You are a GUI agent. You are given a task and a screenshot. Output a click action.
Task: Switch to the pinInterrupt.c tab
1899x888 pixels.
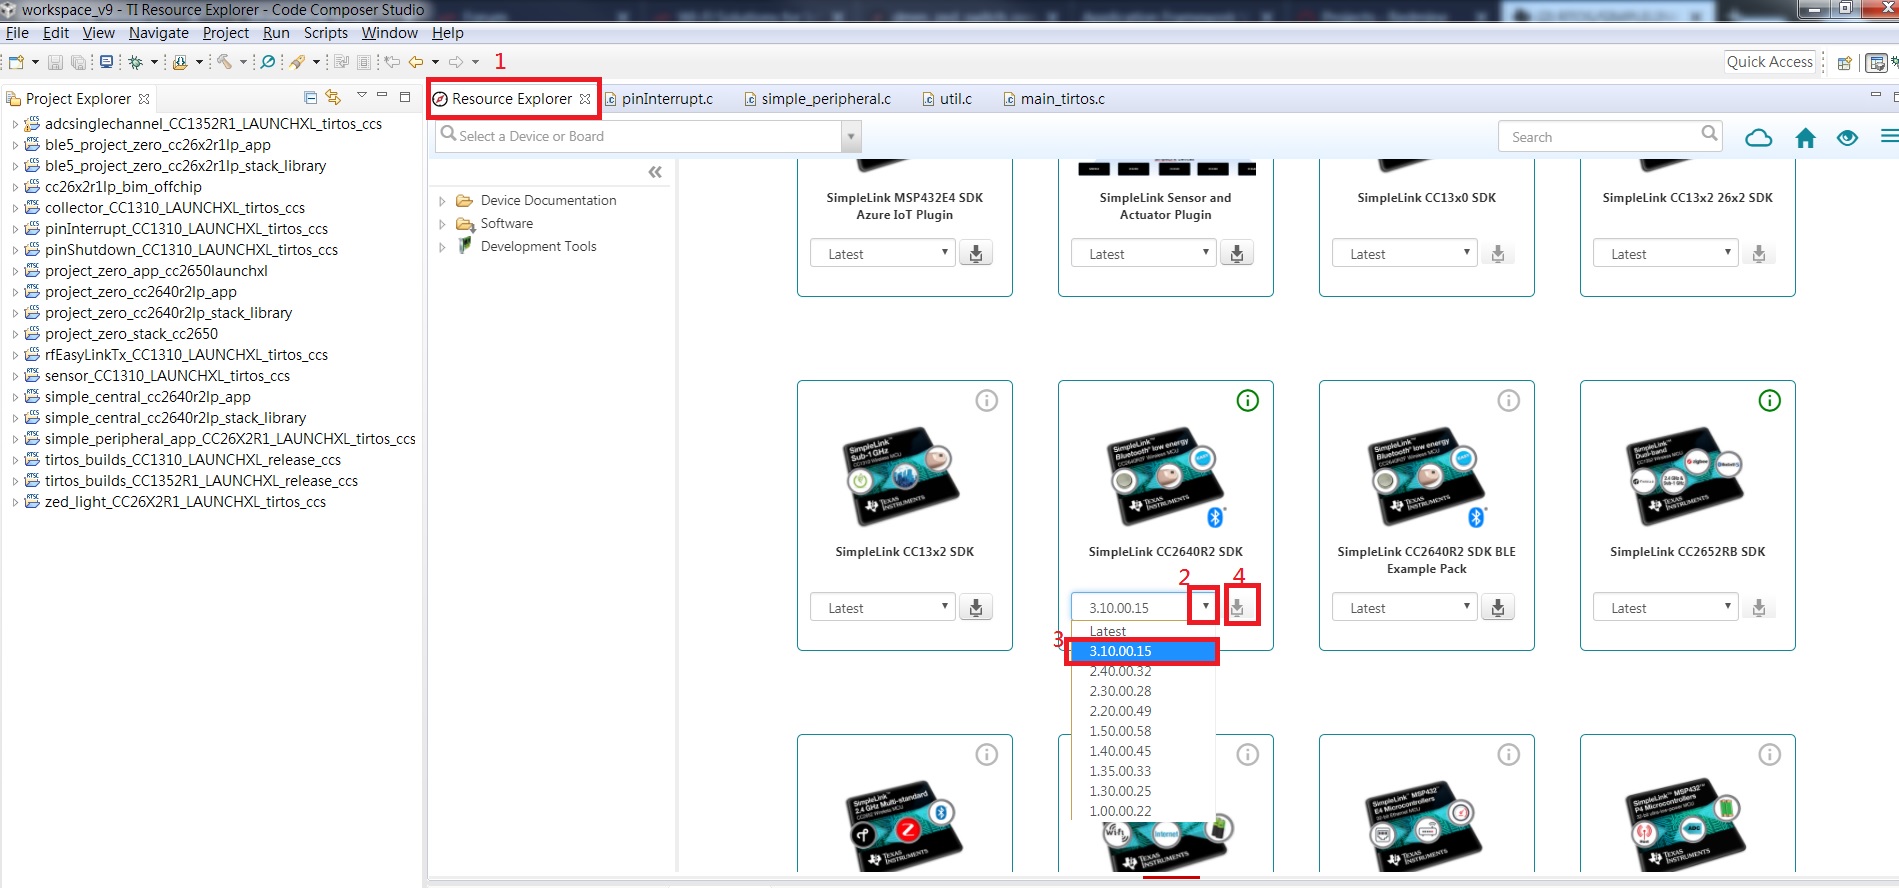pyautogui.click(x=659, y=99)
